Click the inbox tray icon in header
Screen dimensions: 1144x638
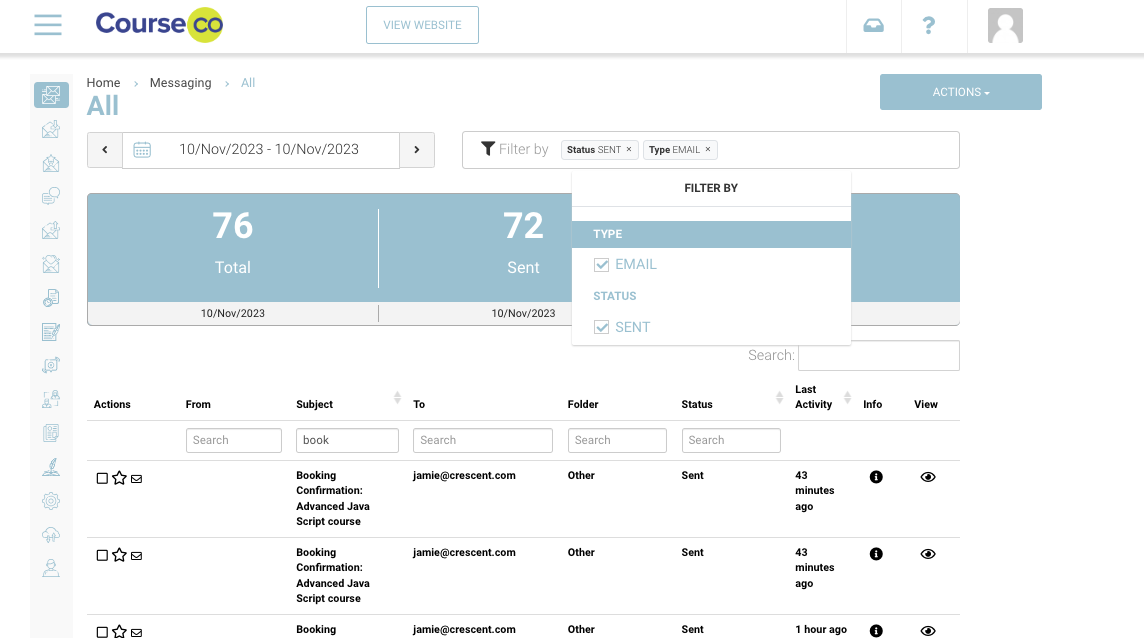(873, 26)
